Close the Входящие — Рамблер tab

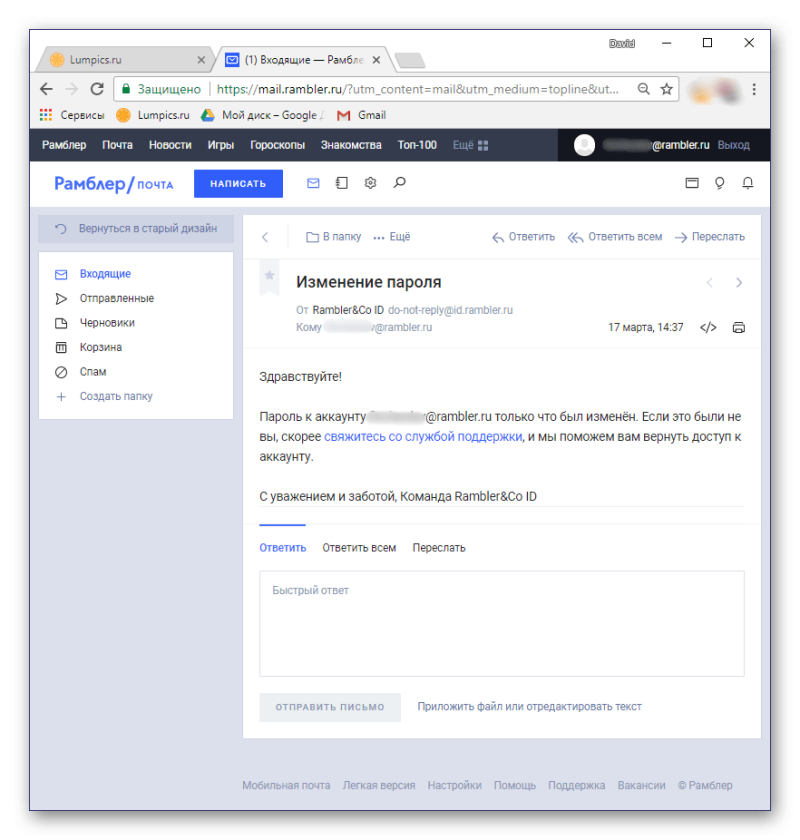377,60
